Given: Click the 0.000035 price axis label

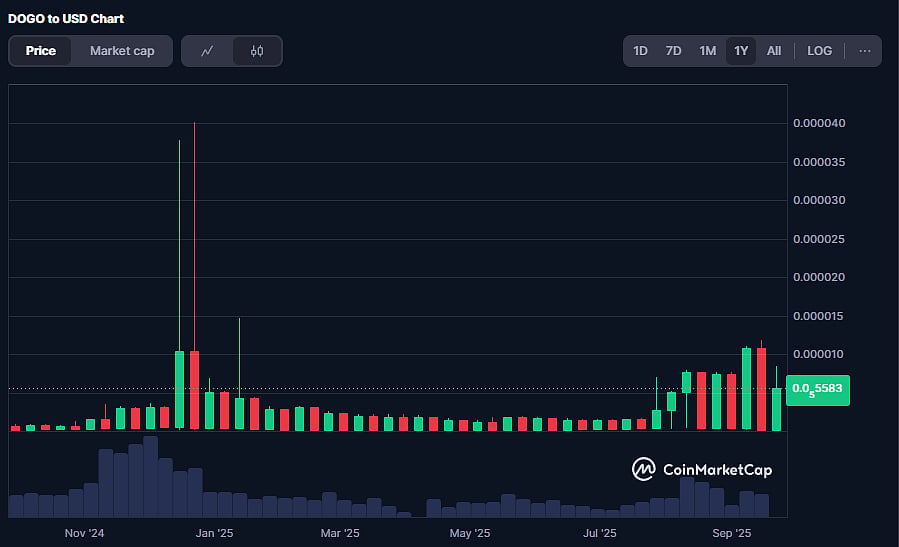Looking at the screenshot, I should (819, 162).
